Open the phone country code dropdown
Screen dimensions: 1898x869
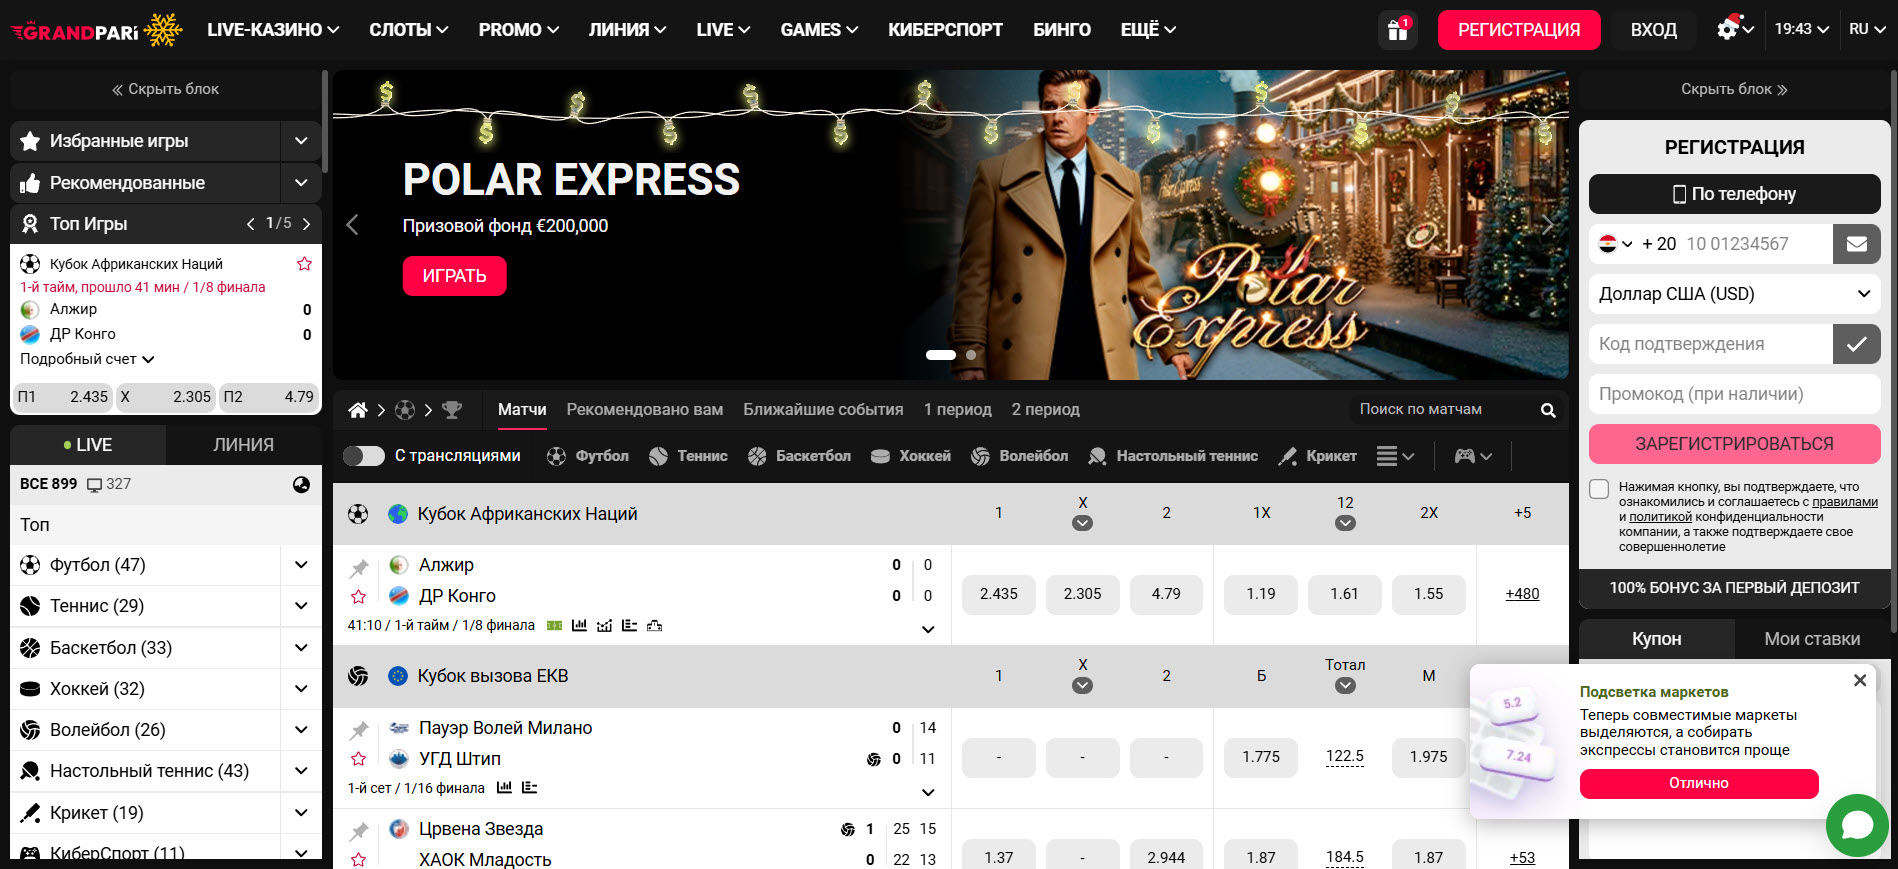tap(1615, 244)
